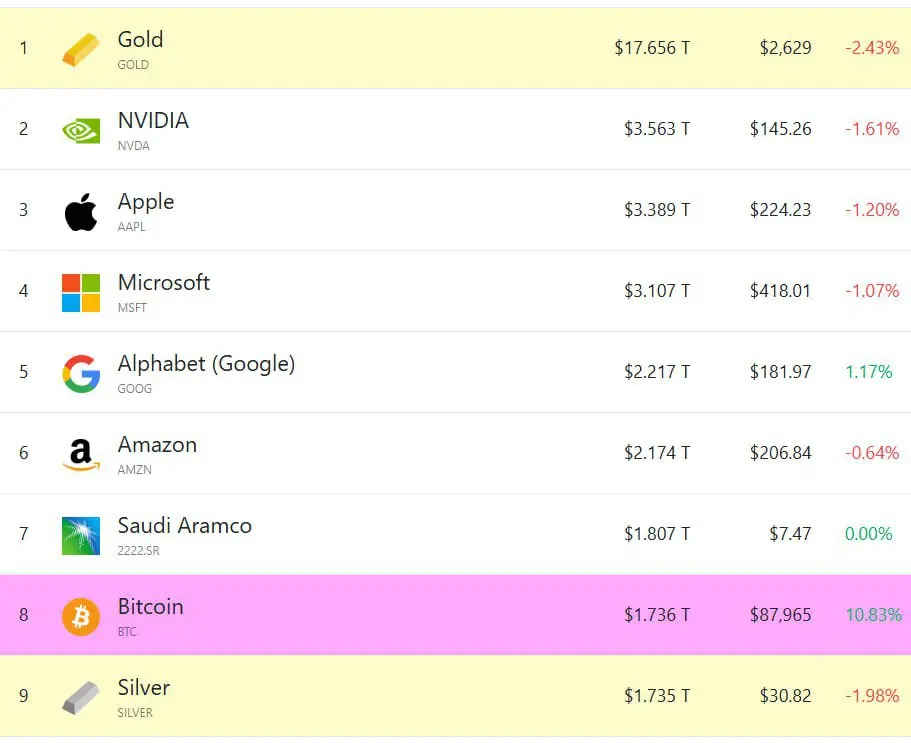Click Silver's -1.98% change value

[872, 695]
